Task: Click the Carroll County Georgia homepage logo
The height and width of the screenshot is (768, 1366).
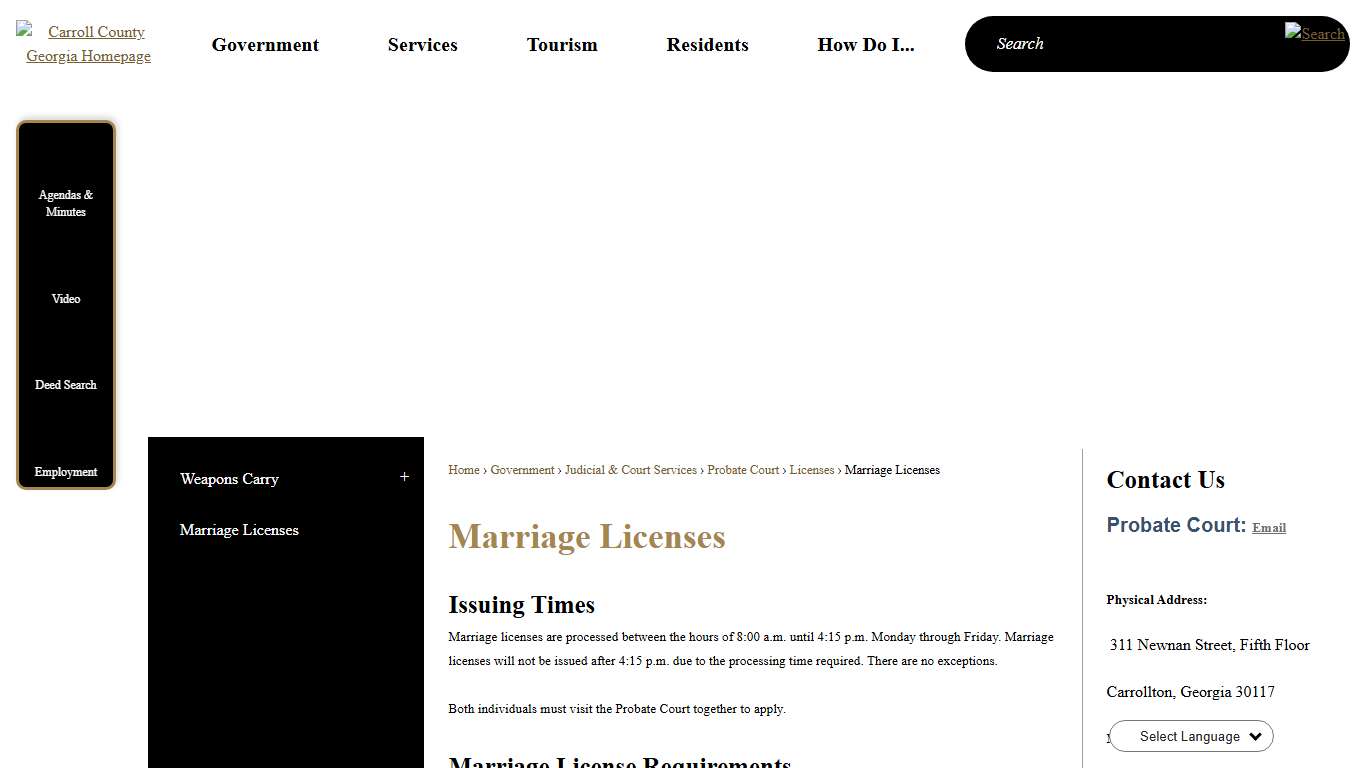Action: 88,44
